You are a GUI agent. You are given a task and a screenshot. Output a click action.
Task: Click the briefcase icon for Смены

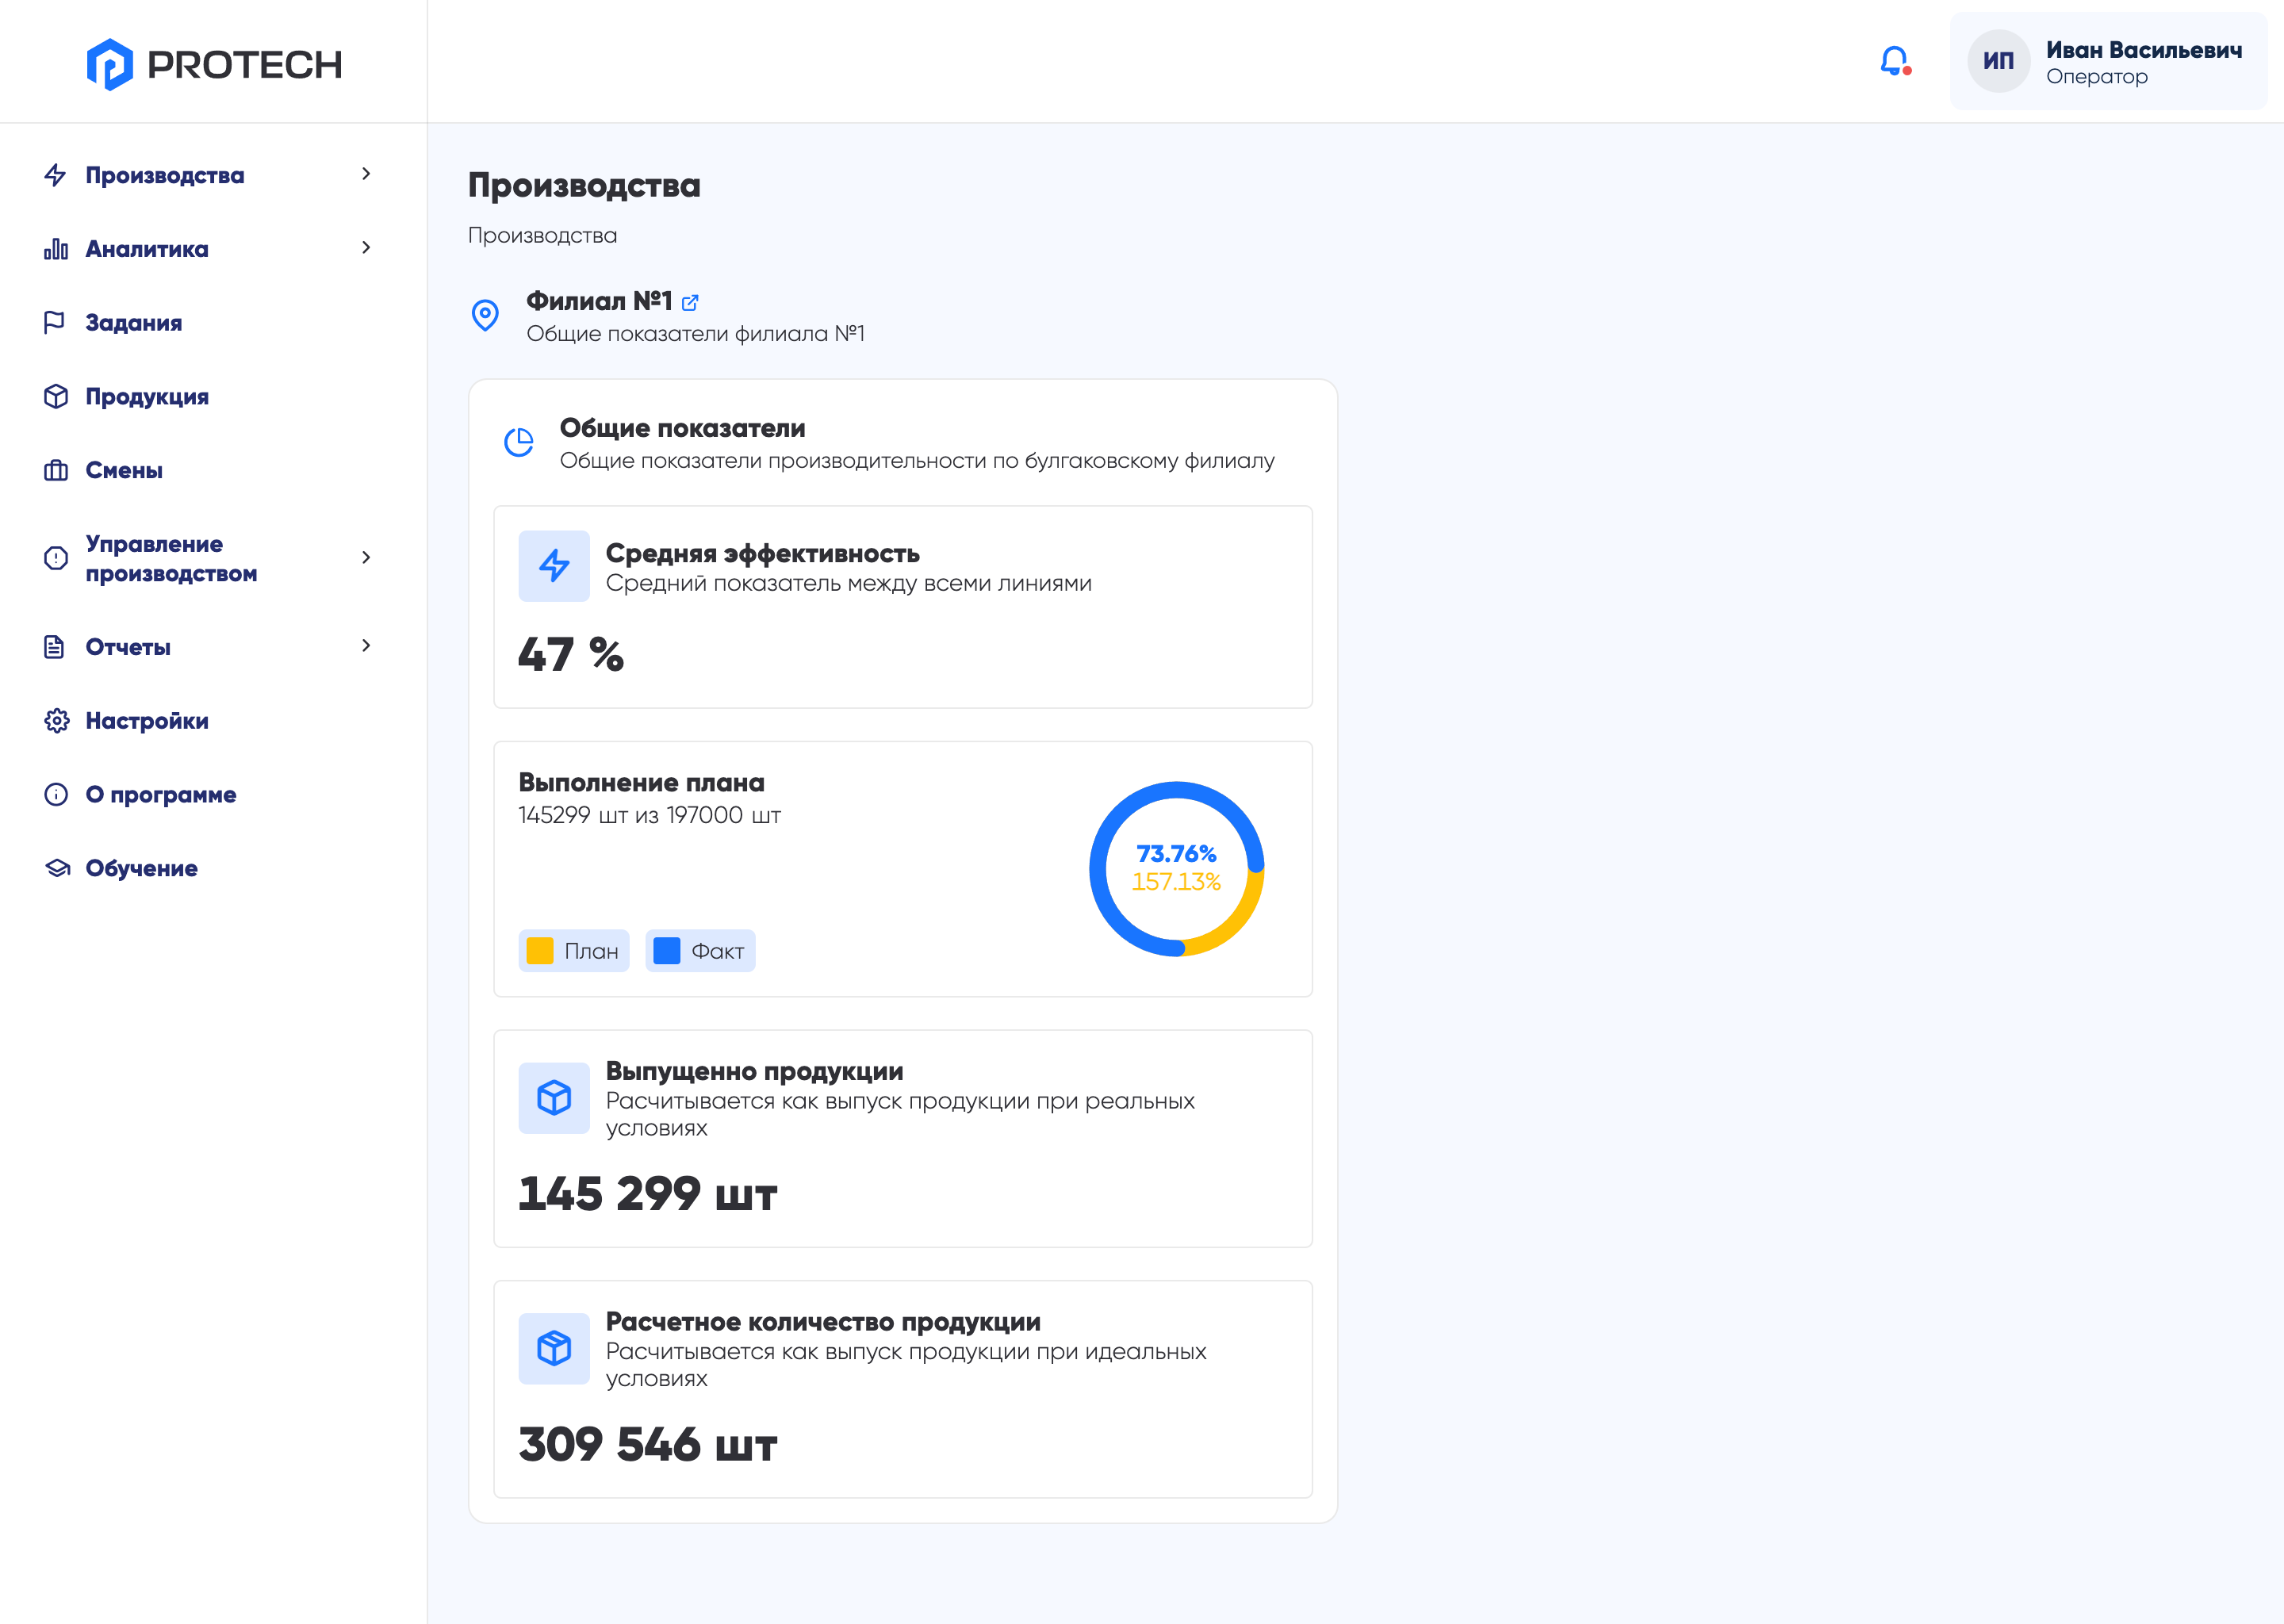tap(56, 470)
